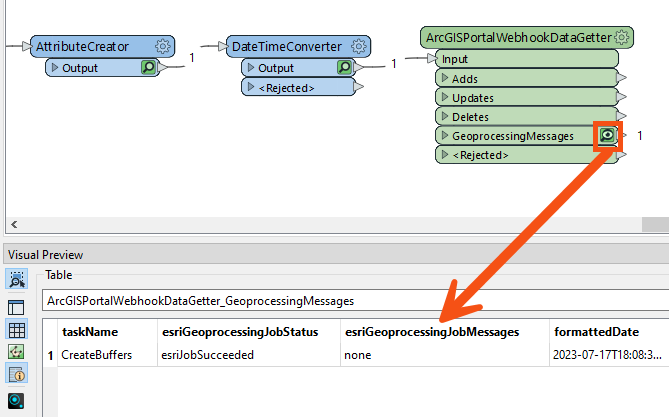The height and width of the screenshot is (417, 669).
Task: Toggle the graphics view icon
Action: click(x=17, y=352)
